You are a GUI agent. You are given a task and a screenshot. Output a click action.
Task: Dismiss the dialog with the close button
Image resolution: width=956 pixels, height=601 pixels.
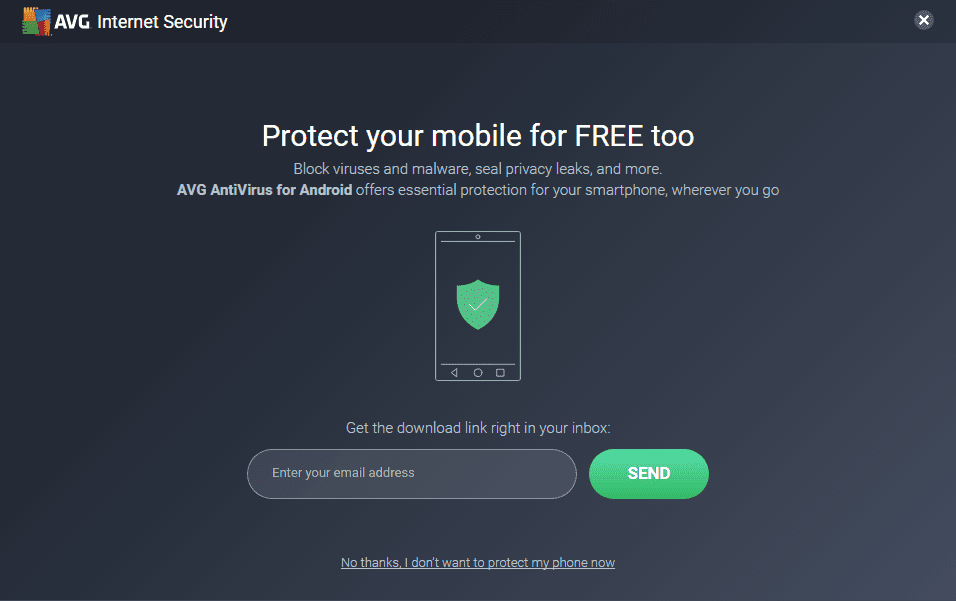pos(923,19)
